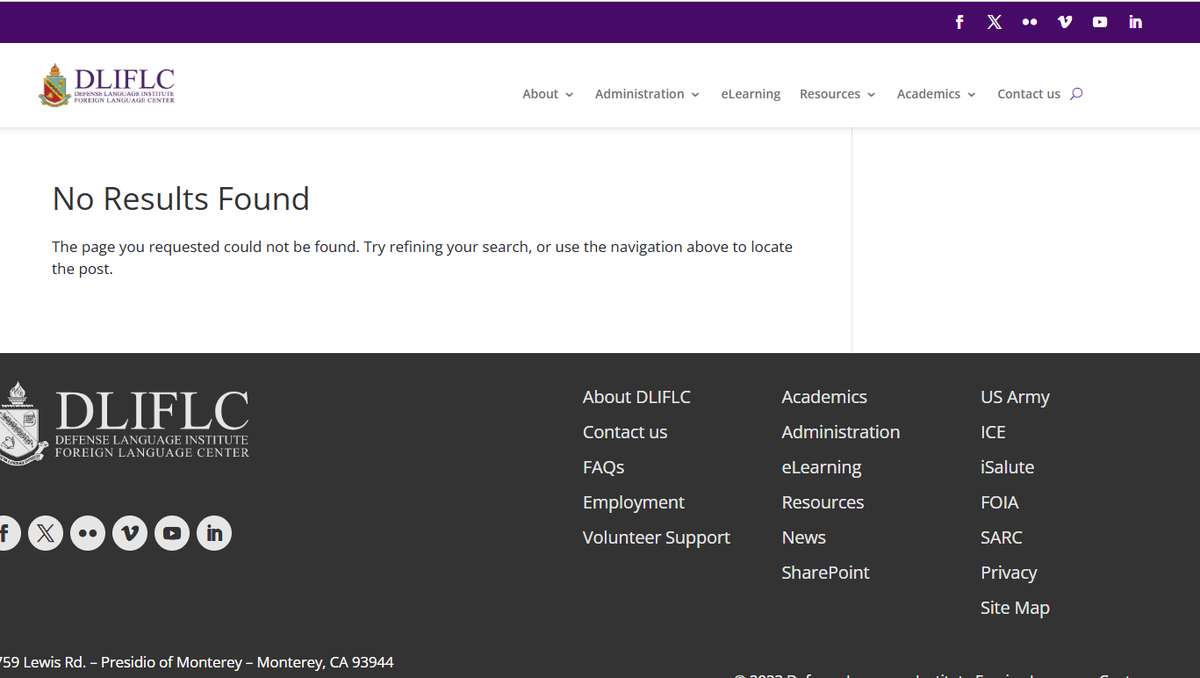The width and height of the screenshot is (1200, 678).
Task: Click the LinkedIn icon in top bar
Action: pos(1135,22)
